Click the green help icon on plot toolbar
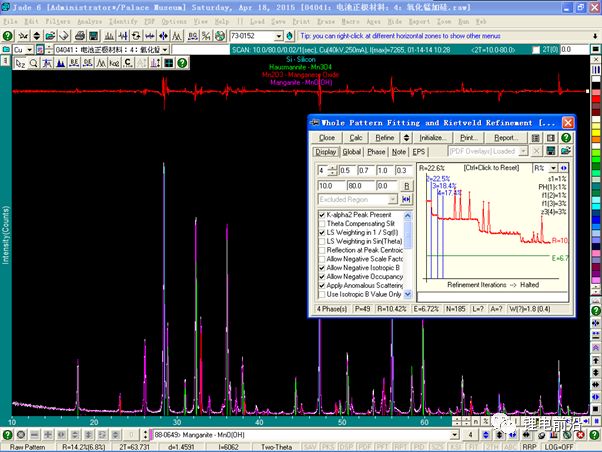602x452 pixels. pyautogui.click(x=182, y=63)
